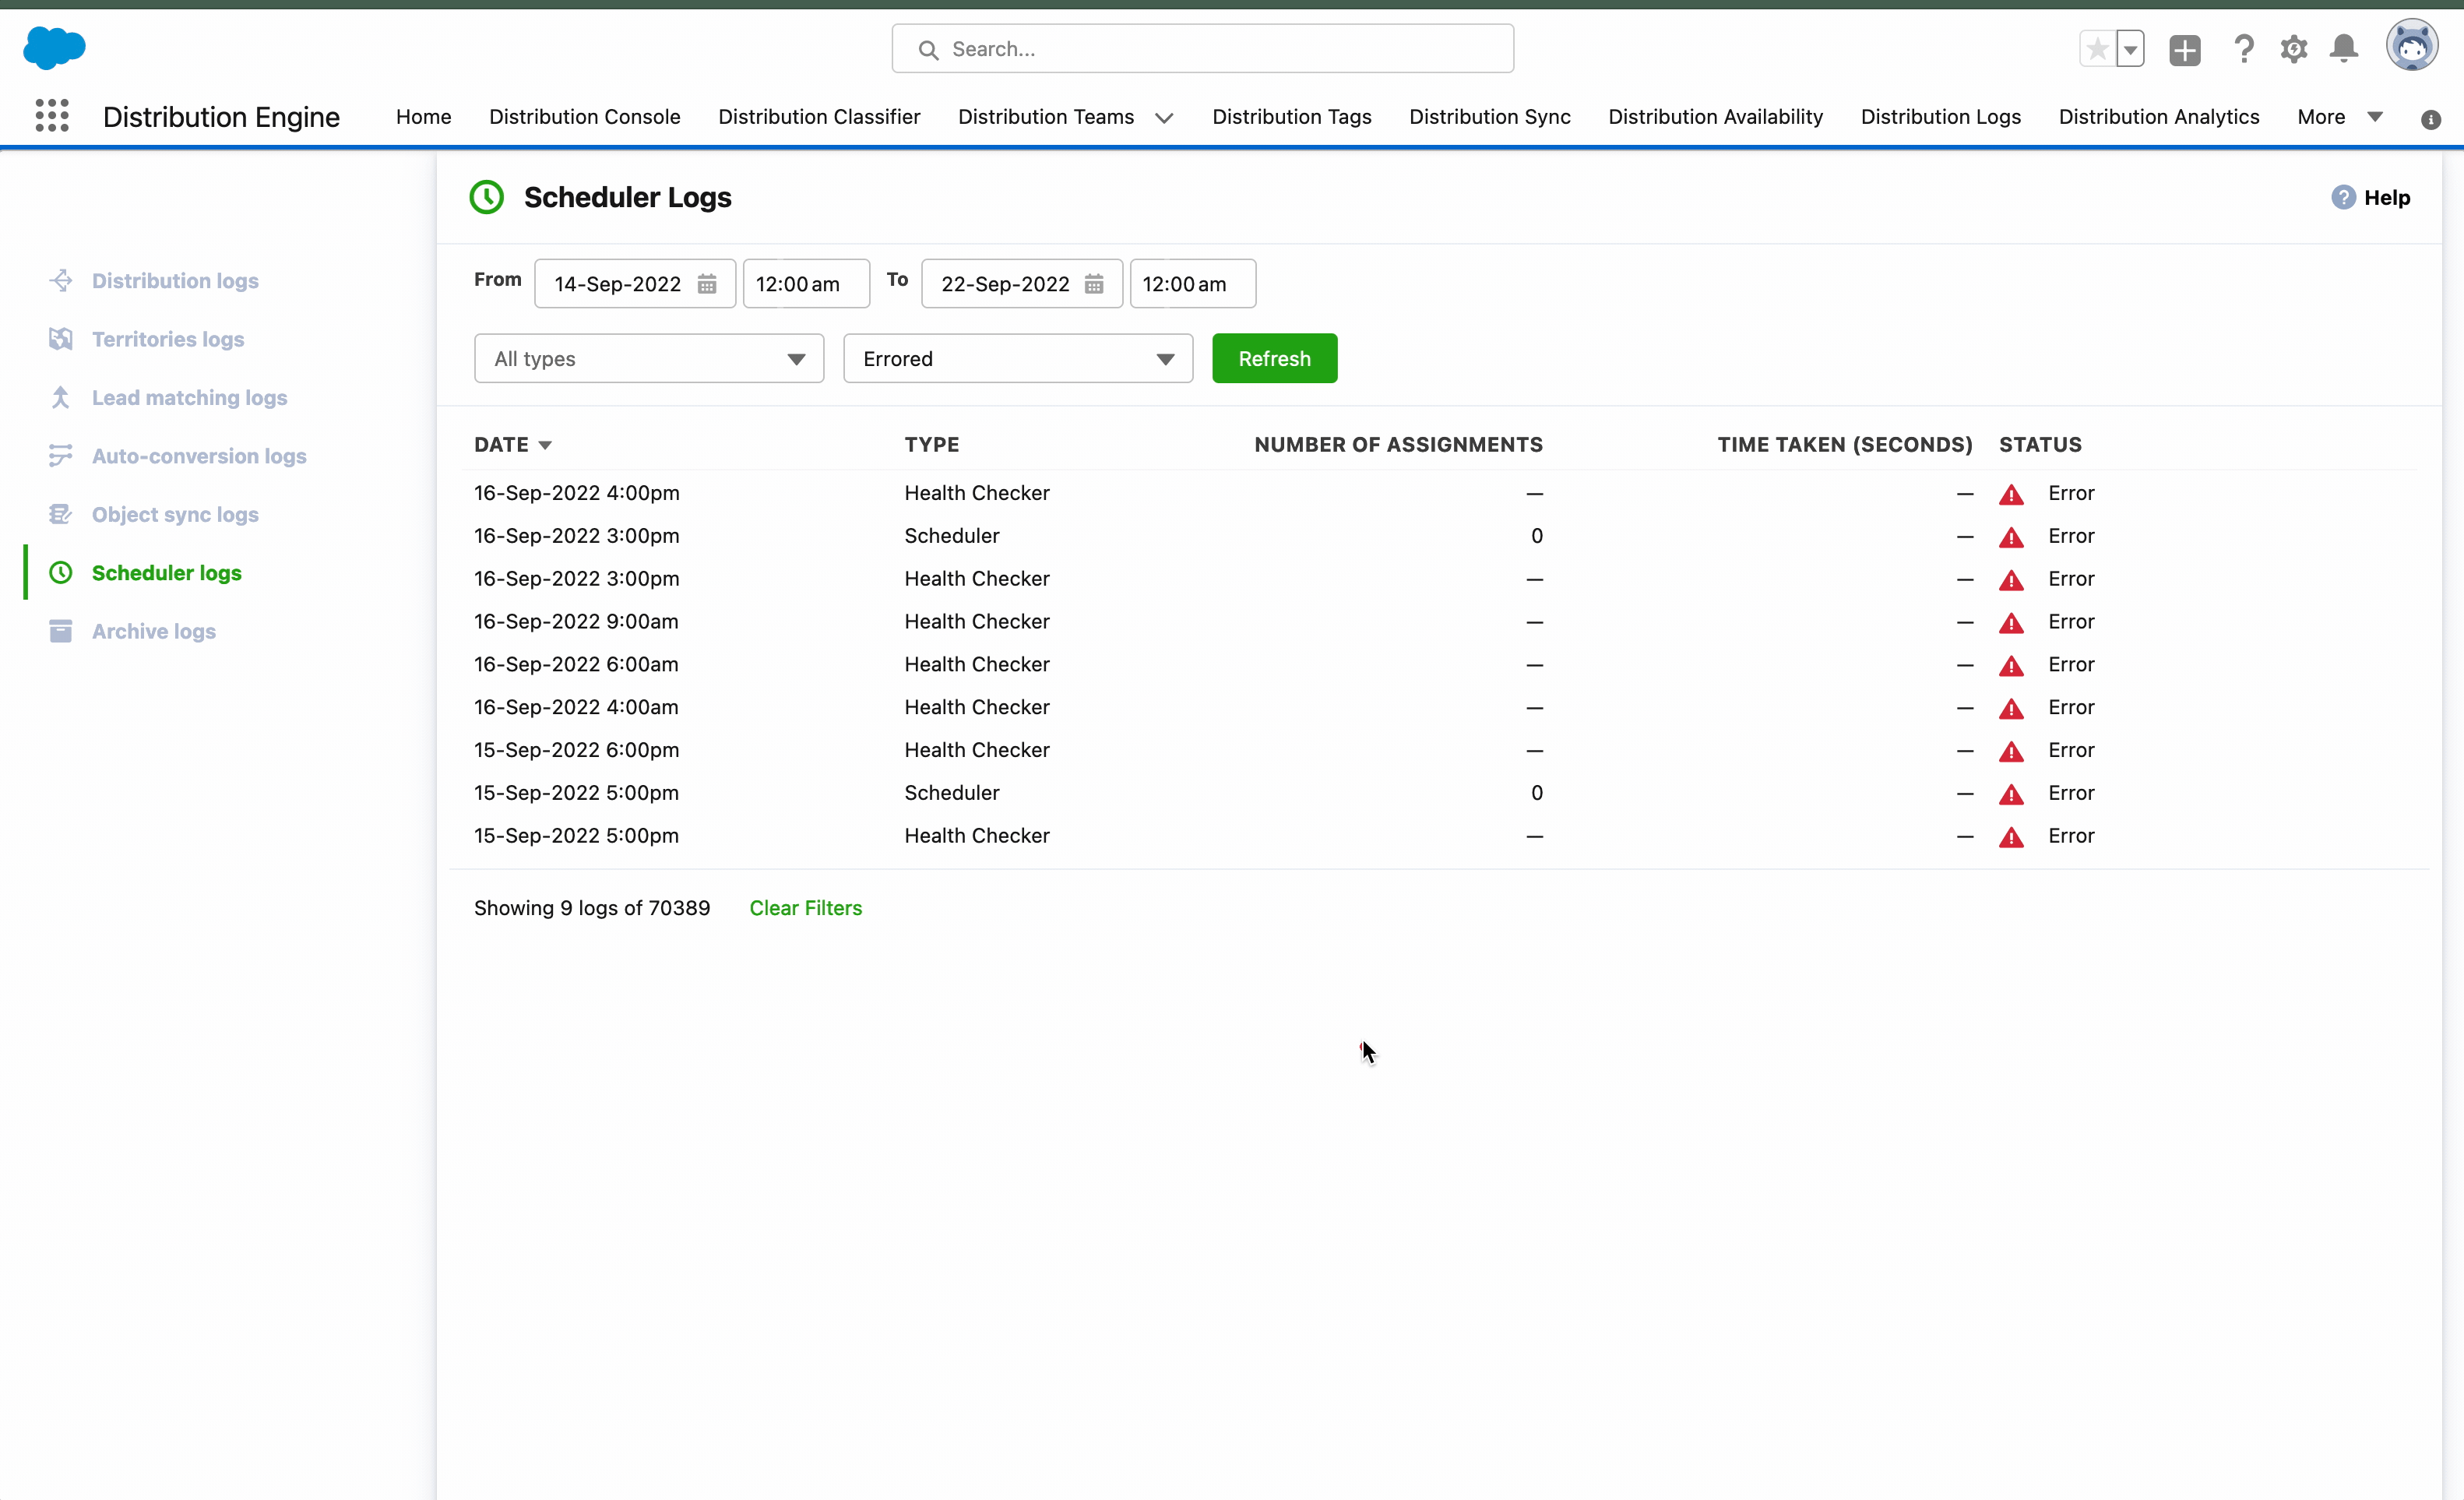This screenshot has height=1500, width=2464.
Task: Click the Salesforce cloud logo
Action: 54,48
